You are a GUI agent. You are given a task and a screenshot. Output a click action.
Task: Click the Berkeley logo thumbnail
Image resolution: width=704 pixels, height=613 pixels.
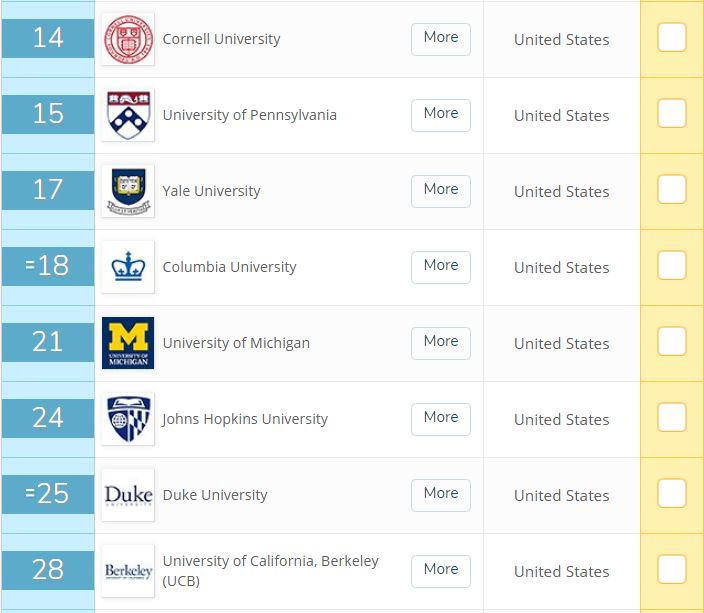click(128, 571)
